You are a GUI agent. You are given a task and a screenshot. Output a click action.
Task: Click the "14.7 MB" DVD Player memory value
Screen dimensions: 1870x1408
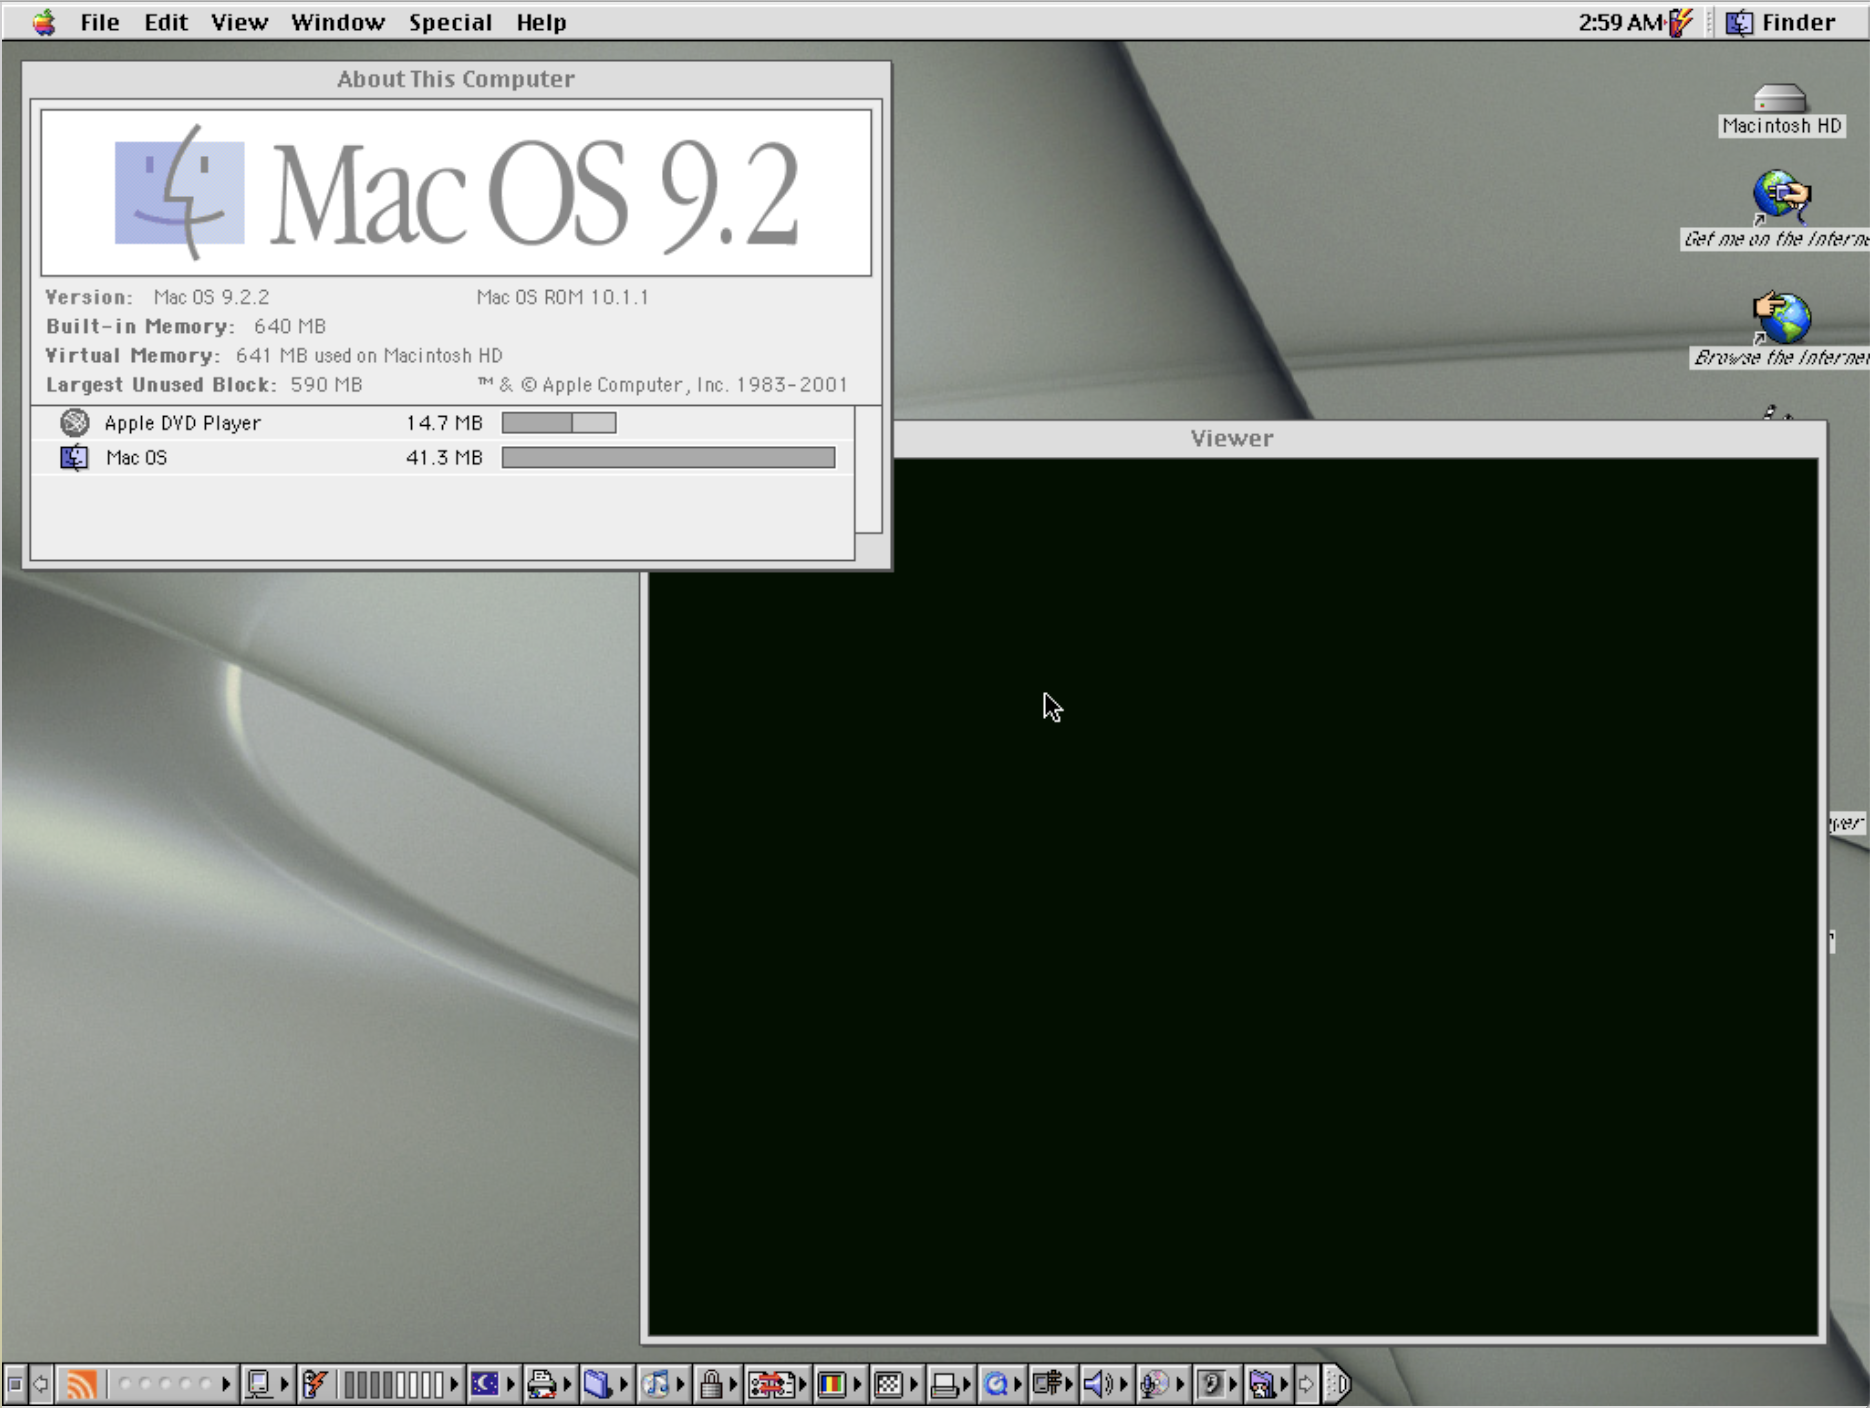(444, 423)
